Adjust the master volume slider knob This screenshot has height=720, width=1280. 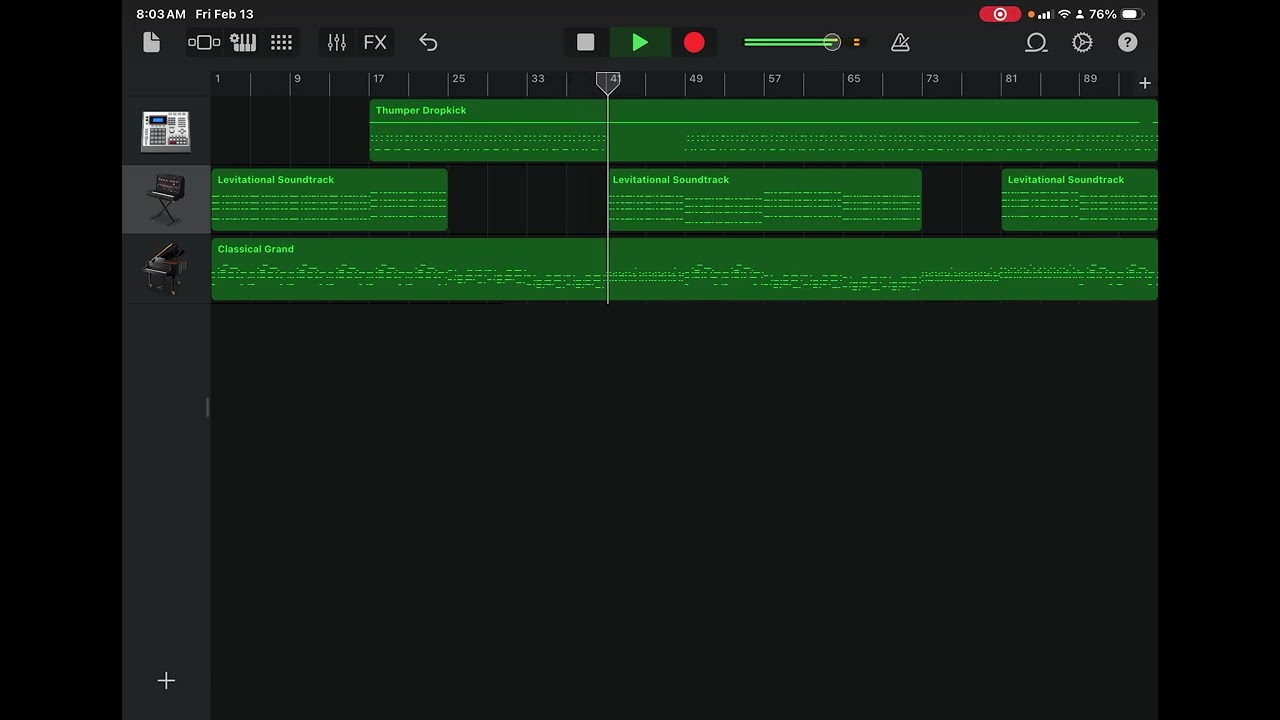(832, 42)
